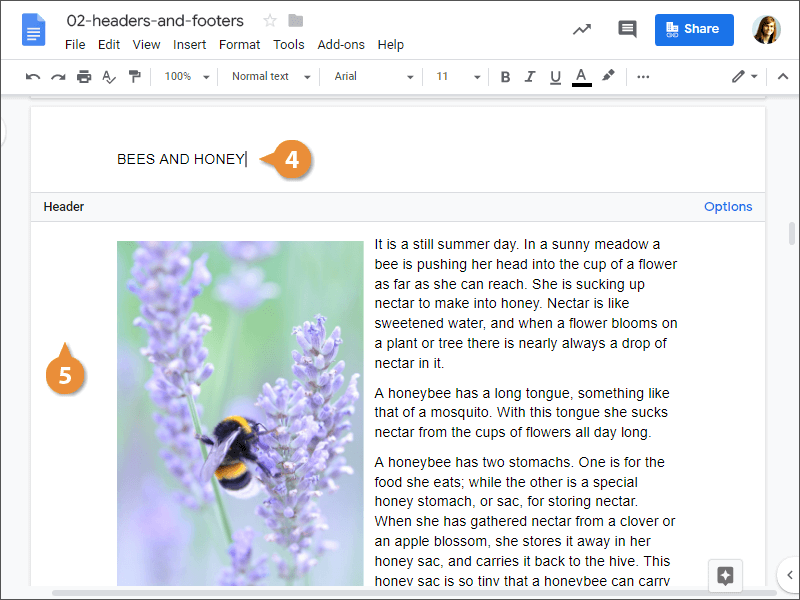Print the document using the printer icon
The height and width of the screenshot is (600, 800).
point(84,77)
